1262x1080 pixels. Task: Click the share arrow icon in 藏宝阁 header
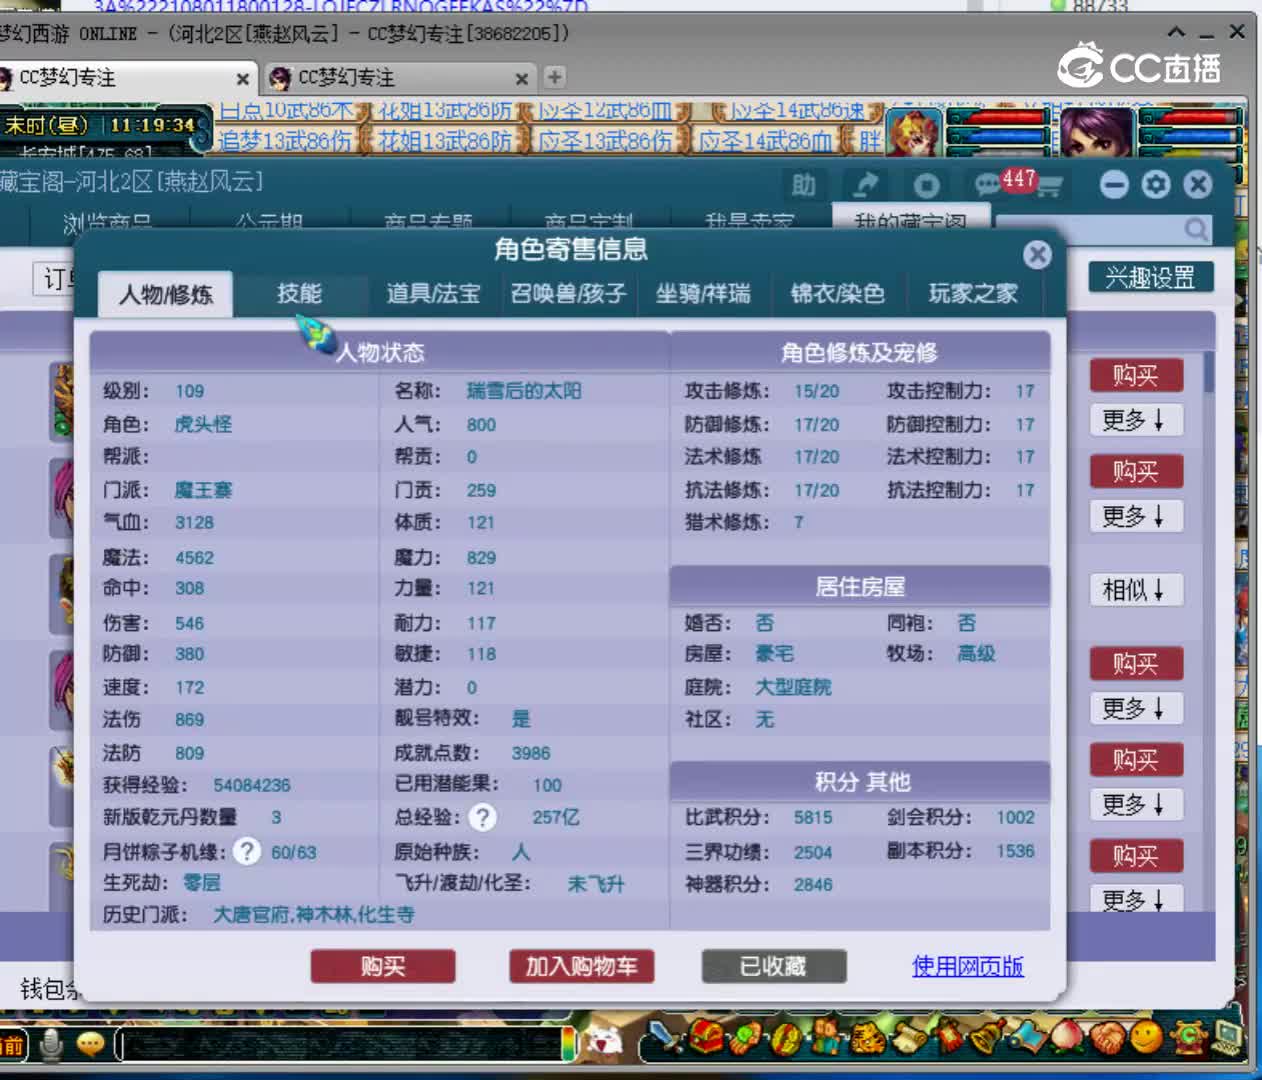pos(865,185)
